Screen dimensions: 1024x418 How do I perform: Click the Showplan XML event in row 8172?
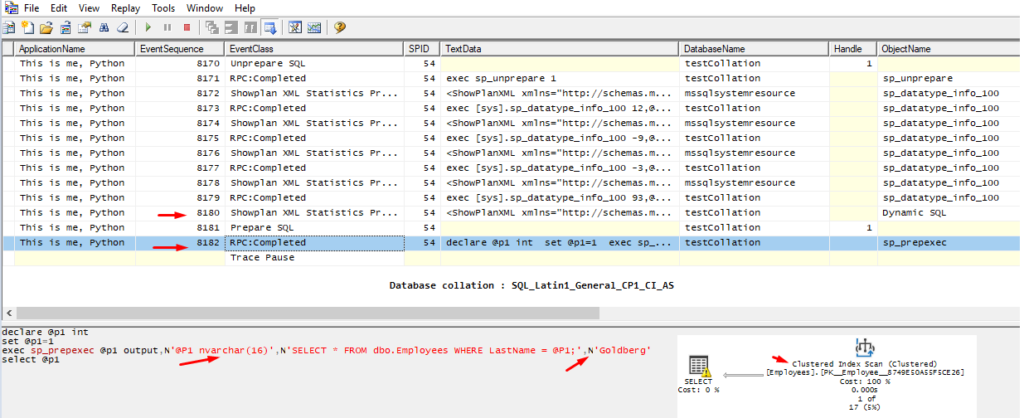click(314, 93)
